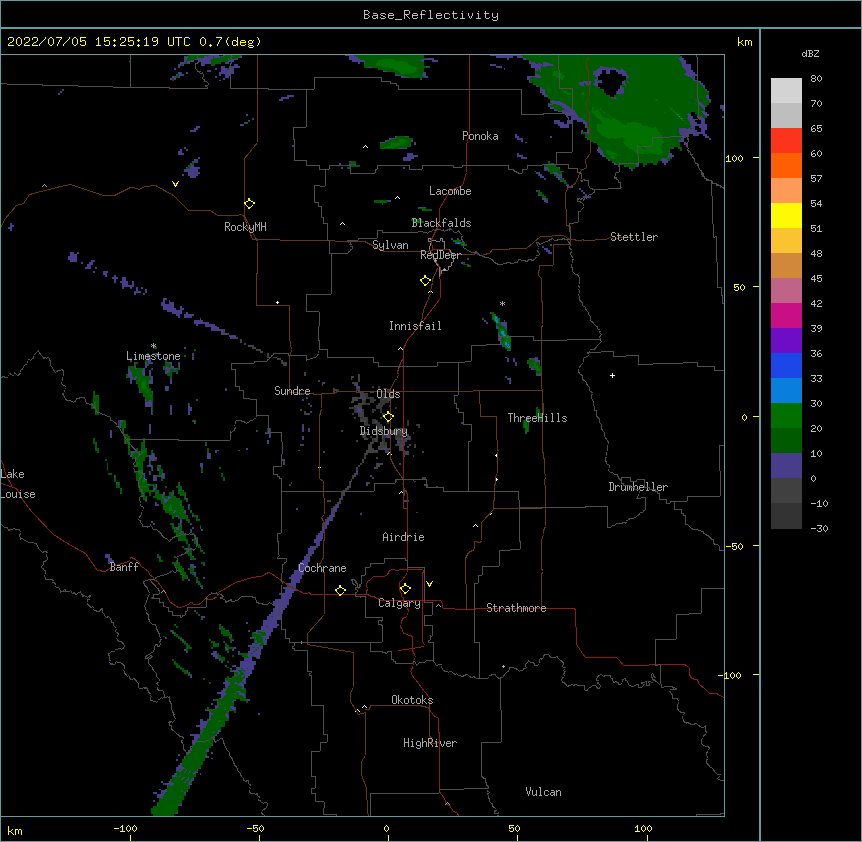Click the Vulcan city label
862x842 pixels.
point(543,792)
